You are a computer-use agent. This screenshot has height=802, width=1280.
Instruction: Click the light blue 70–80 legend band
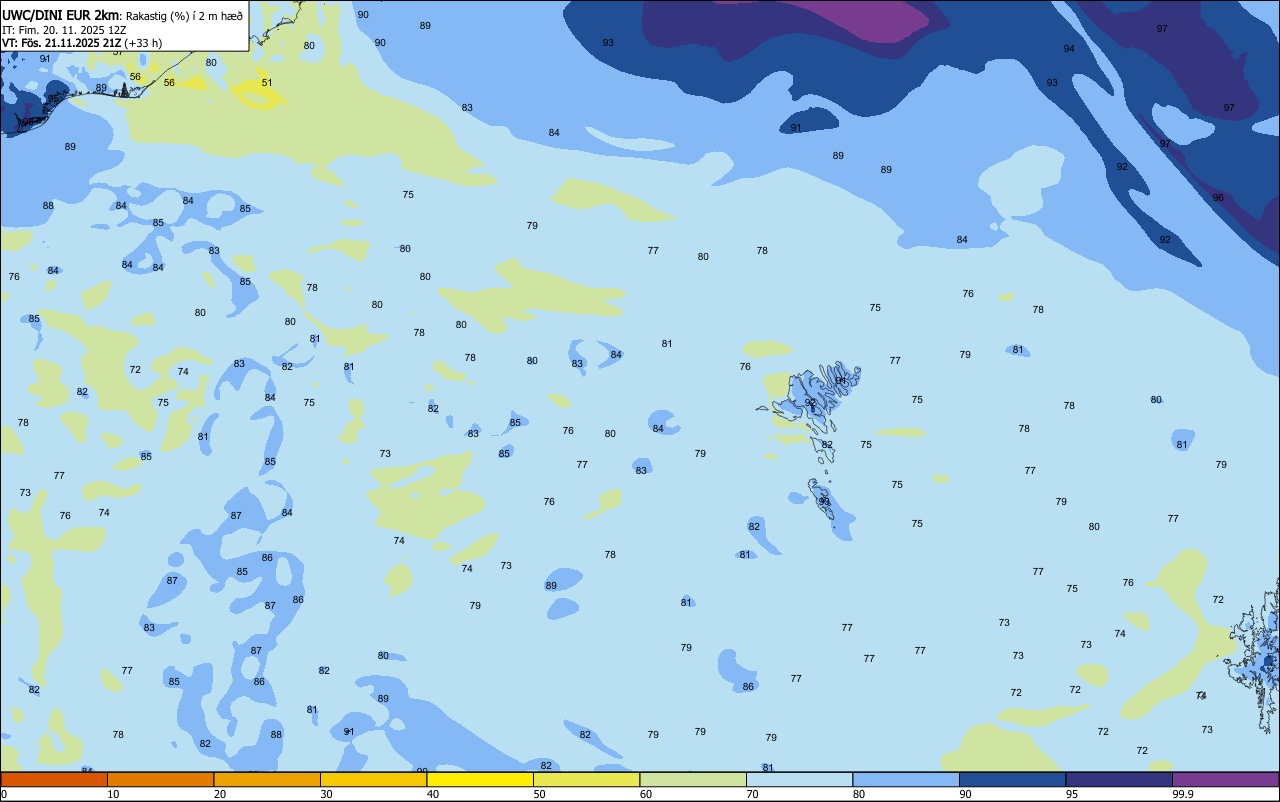click(x=799, y=779)
